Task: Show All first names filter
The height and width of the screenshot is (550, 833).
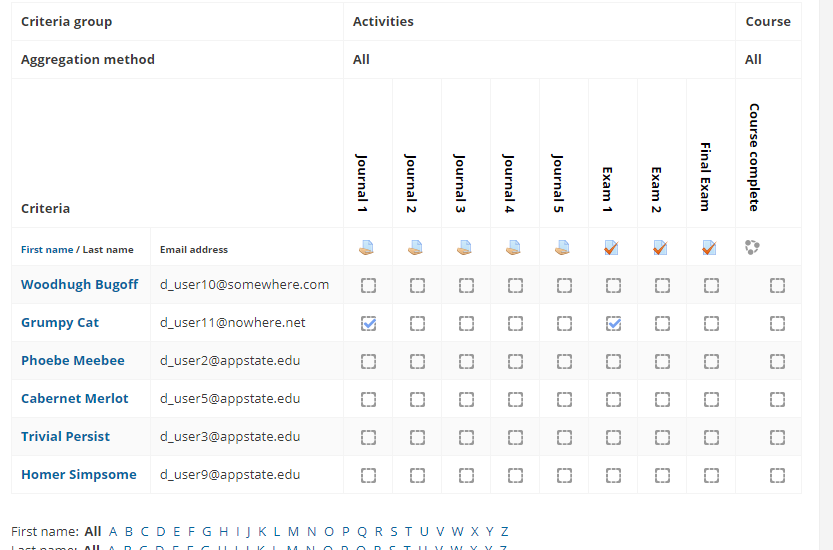Action: pos(92,531)
